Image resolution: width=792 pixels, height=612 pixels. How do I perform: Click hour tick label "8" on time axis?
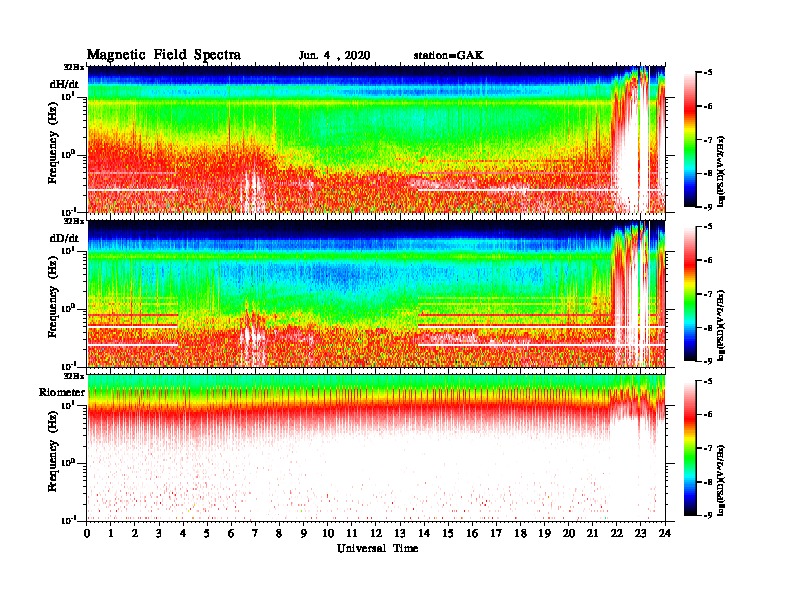pos(280,533)
